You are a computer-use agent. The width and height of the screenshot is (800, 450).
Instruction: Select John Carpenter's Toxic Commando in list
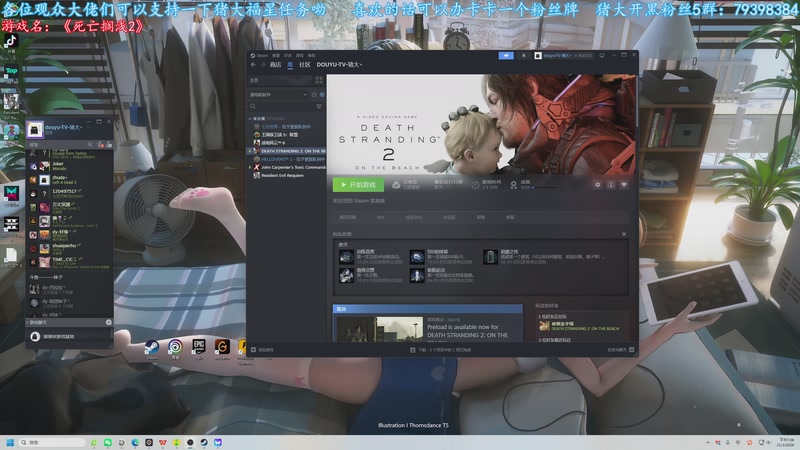[x=287, y=167]
